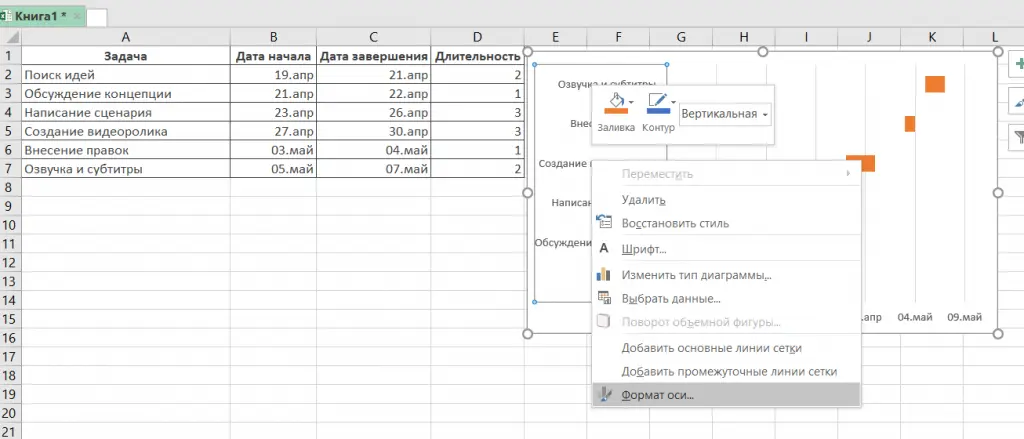The image size is (1024, 439).
Task: Open the Вертикальная chart element dropdown
Action: (725, 114)
